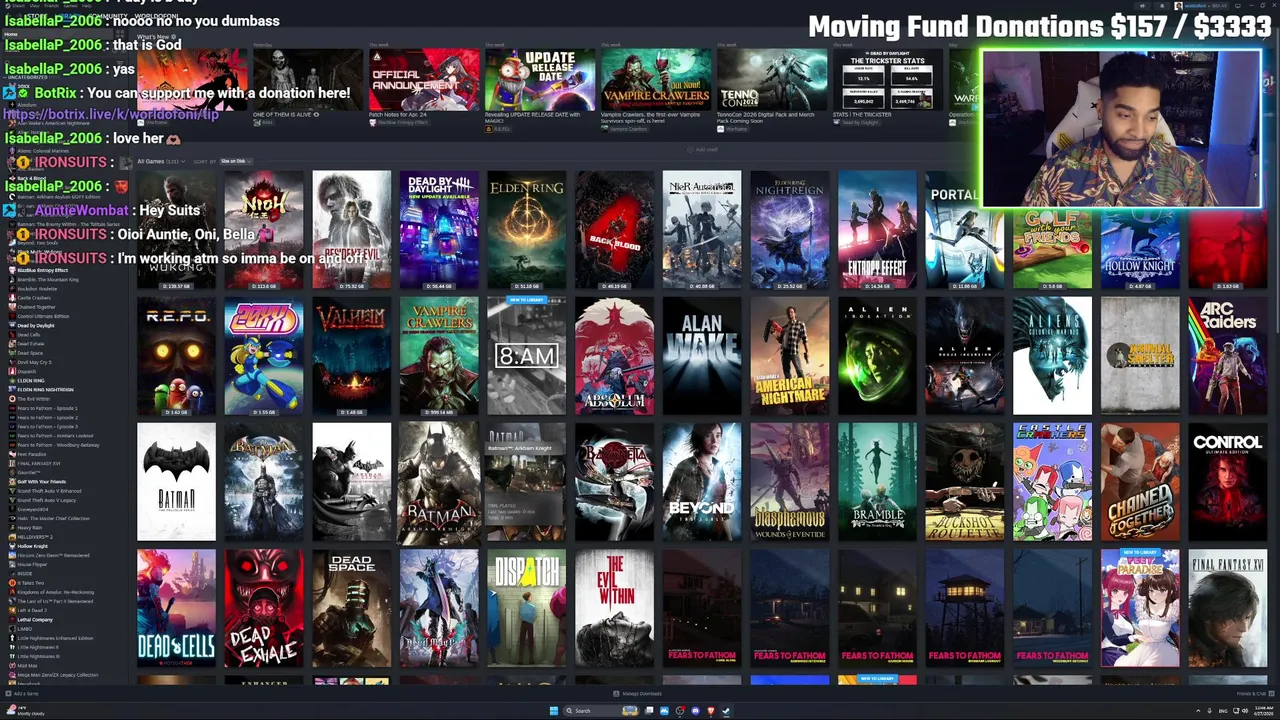Select the Entropy Effect cover
The image size is (1280, 720).
(x=877, y=230)
